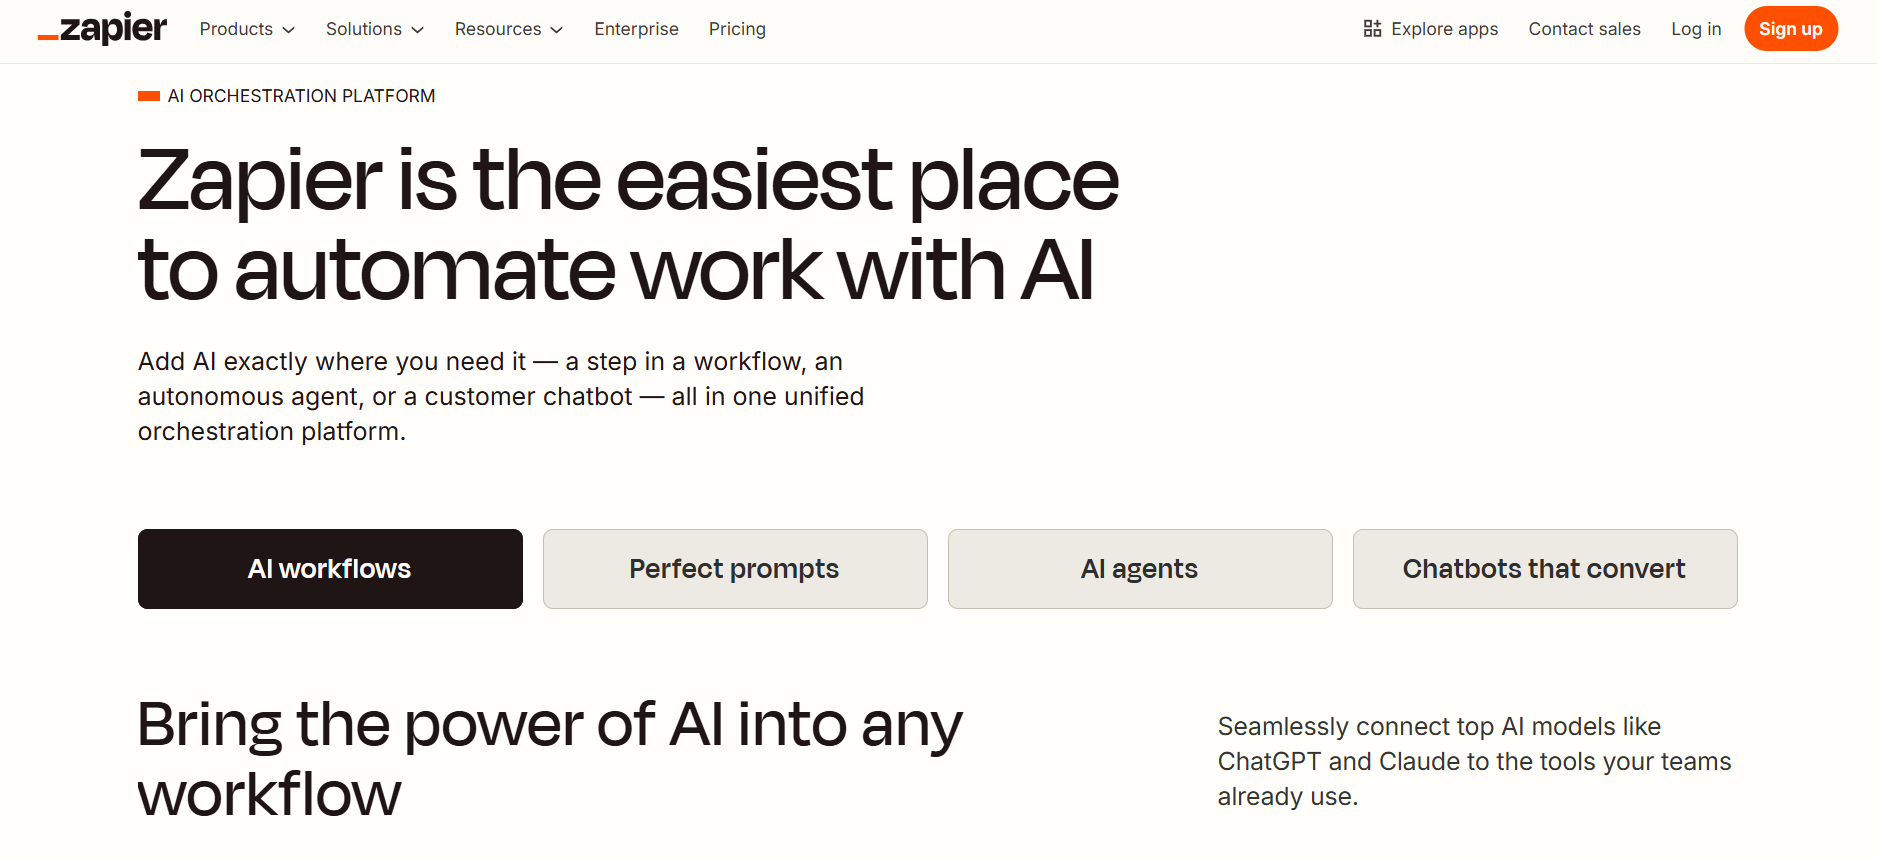This screenshot has height=860, width=1877.
Task: Click the Explore apps grid icon
Action: tap(1372, 29)
